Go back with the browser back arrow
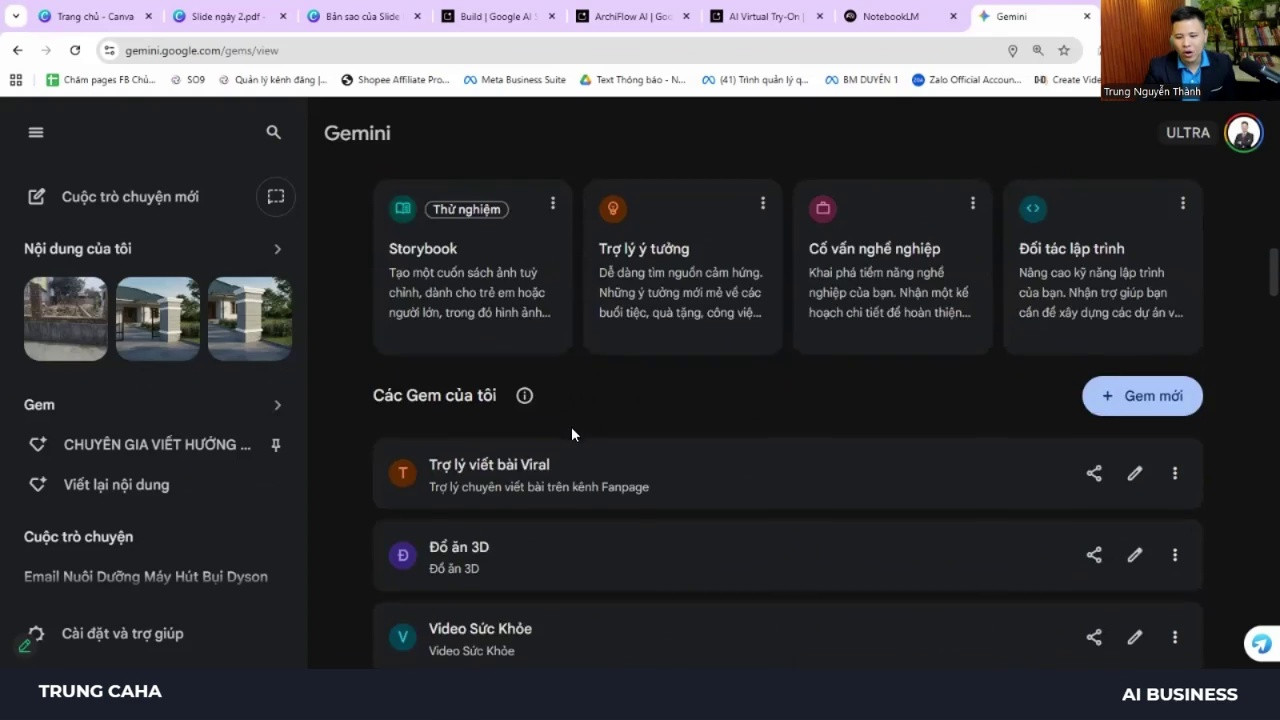The height and width of the screenshot is (720, 1280). point(18,50)
